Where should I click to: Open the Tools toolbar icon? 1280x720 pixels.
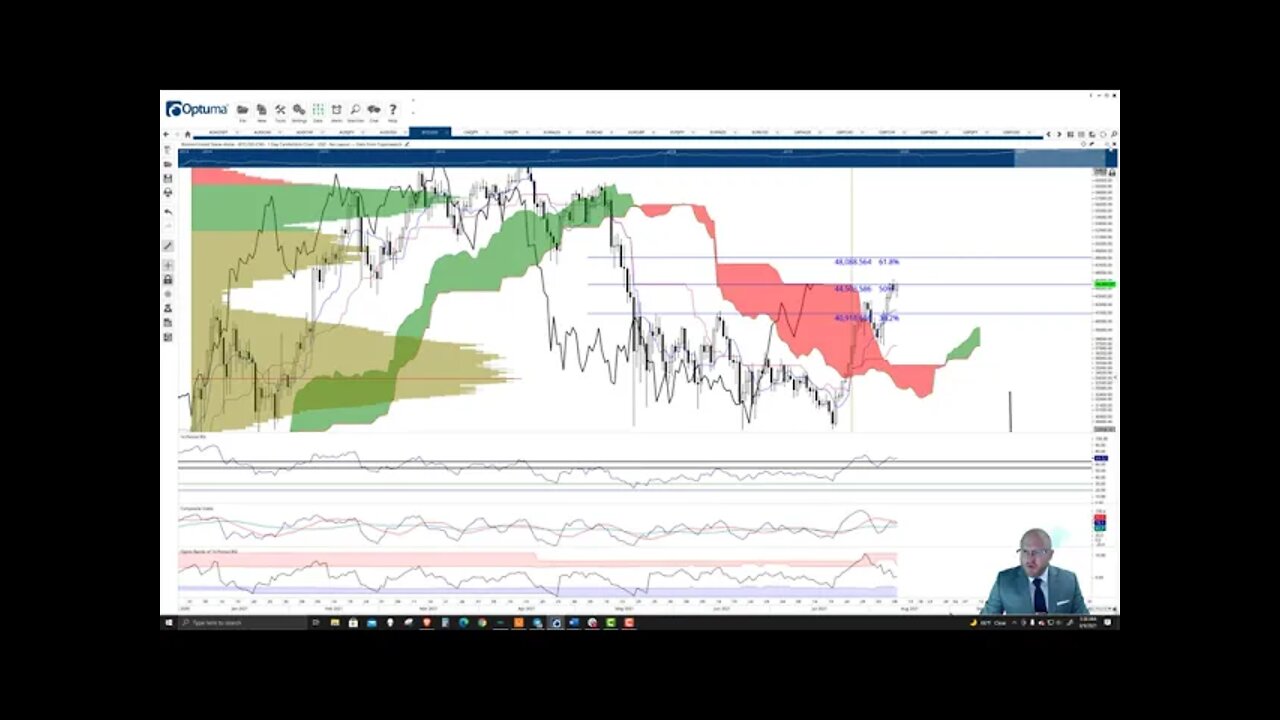click(x=280, y=111)
